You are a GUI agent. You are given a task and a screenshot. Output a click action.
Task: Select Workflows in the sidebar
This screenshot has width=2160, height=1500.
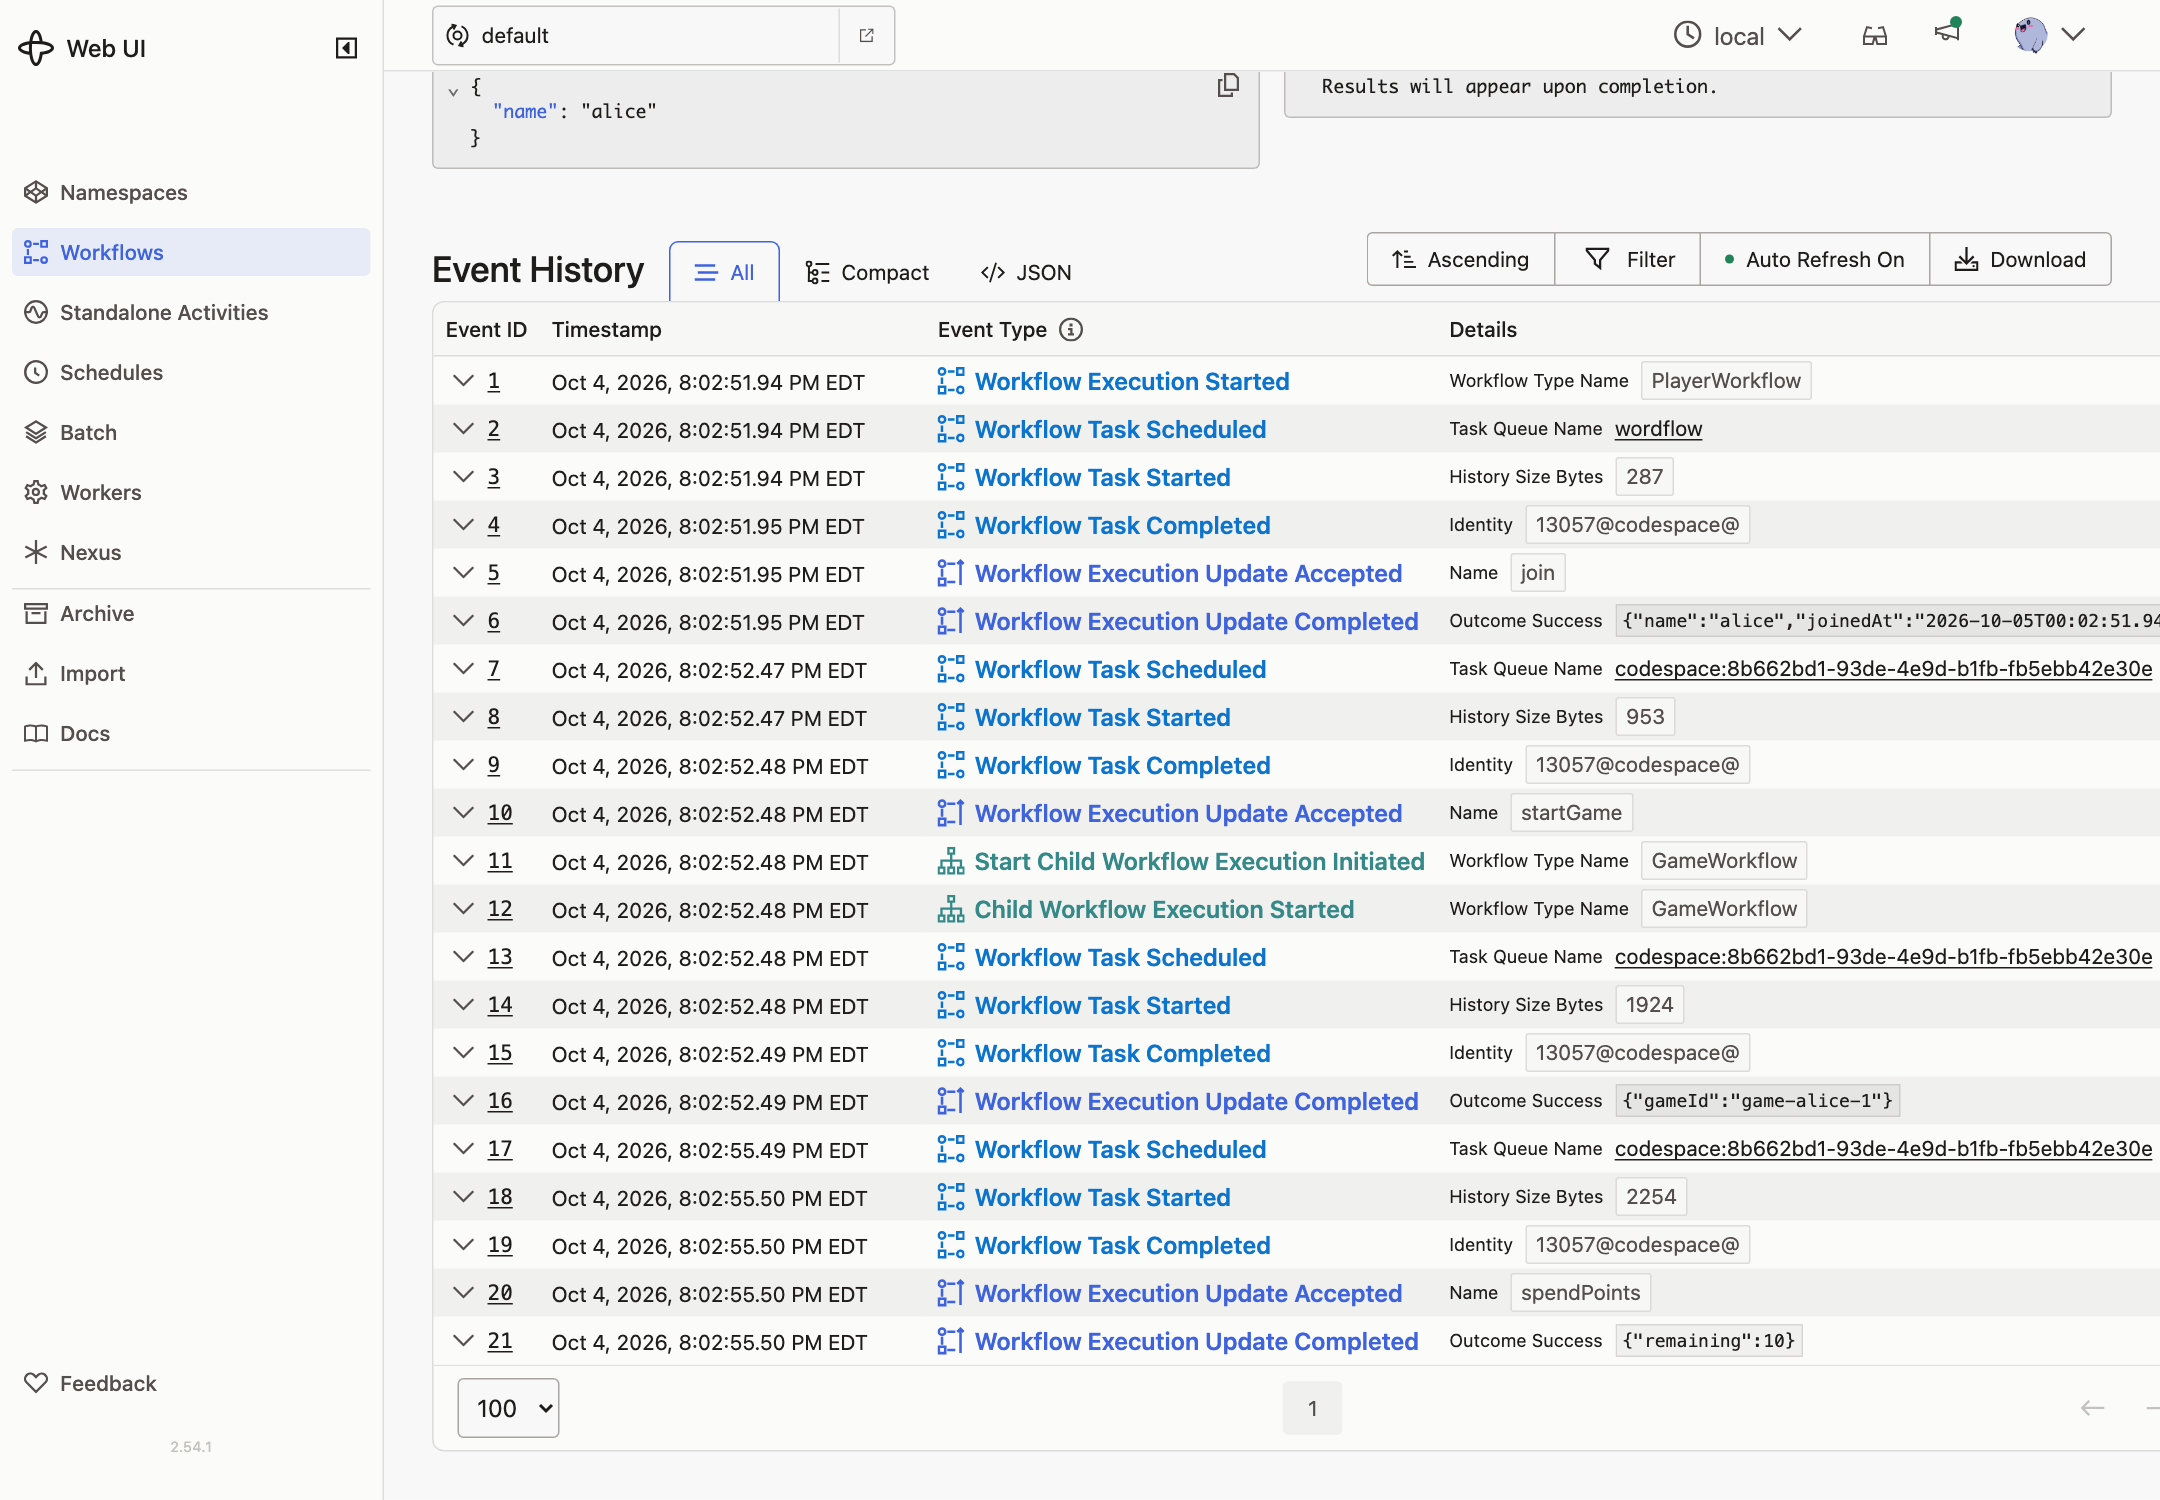[x=191, y=252]
